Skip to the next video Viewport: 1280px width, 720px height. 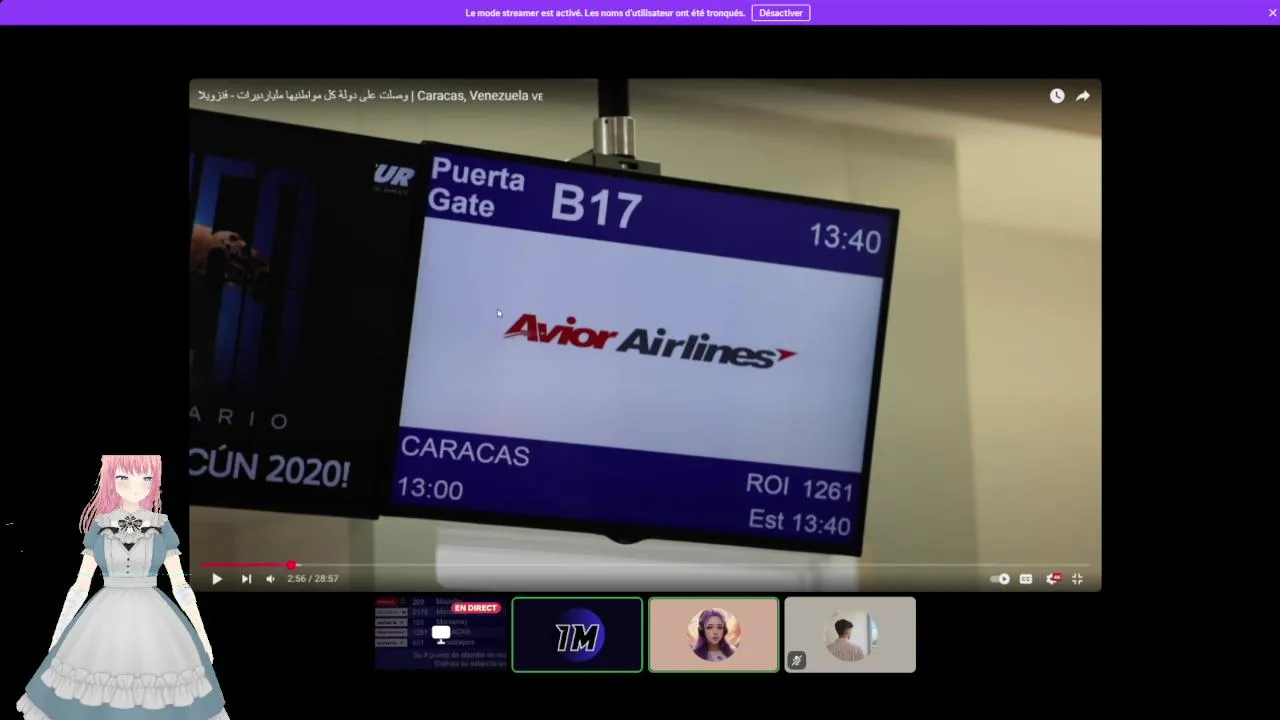(x=246, y=578)
